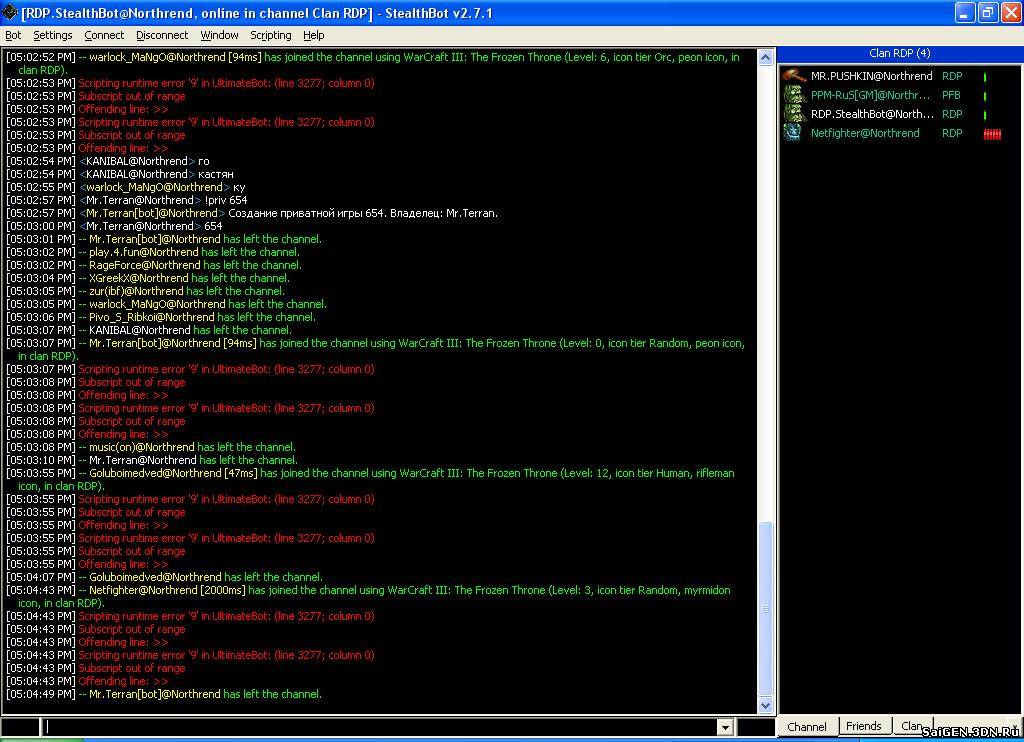
Task: Open the chat input dropdown arrow
Action: tap(725, 726)
